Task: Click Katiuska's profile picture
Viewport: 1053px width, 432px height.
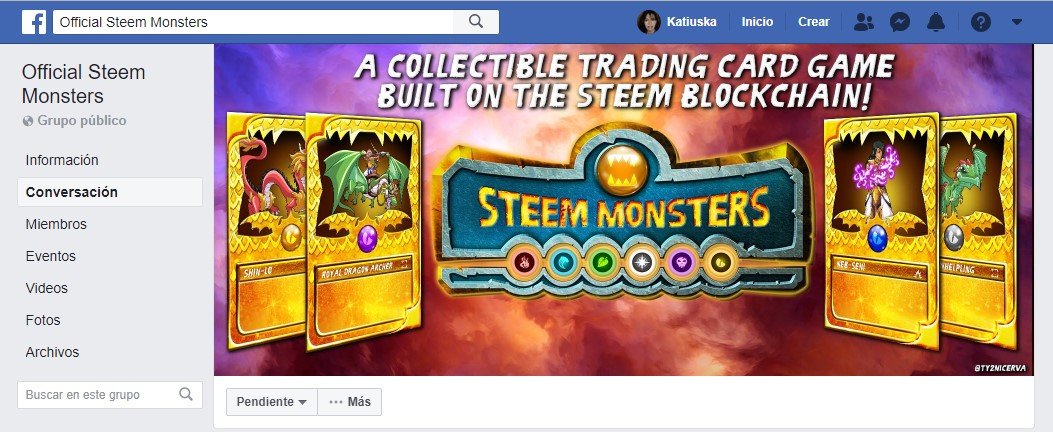Action: (x=649, y=21)
